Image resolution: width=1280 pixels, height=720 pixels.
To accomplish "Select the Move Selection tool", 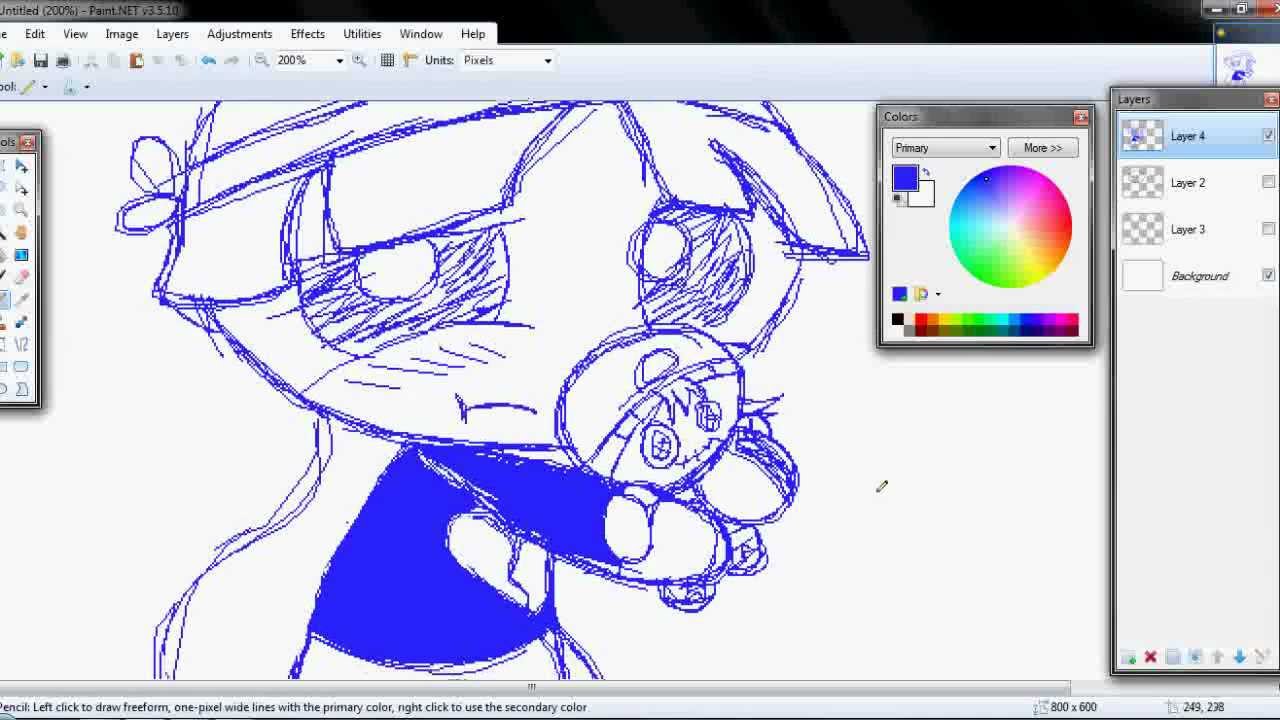I will 21,188.
